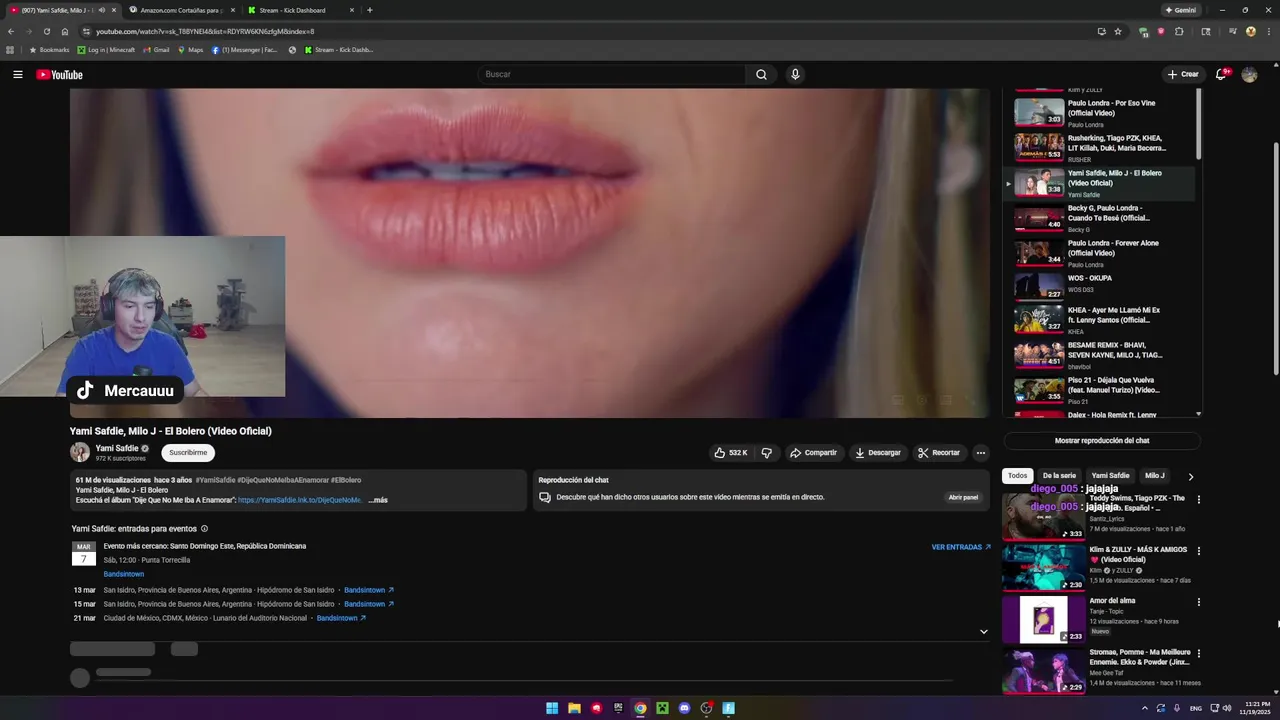Expand the events ticket list chevron
Viewport: 1280px width, 720px height.
[983, 632]
